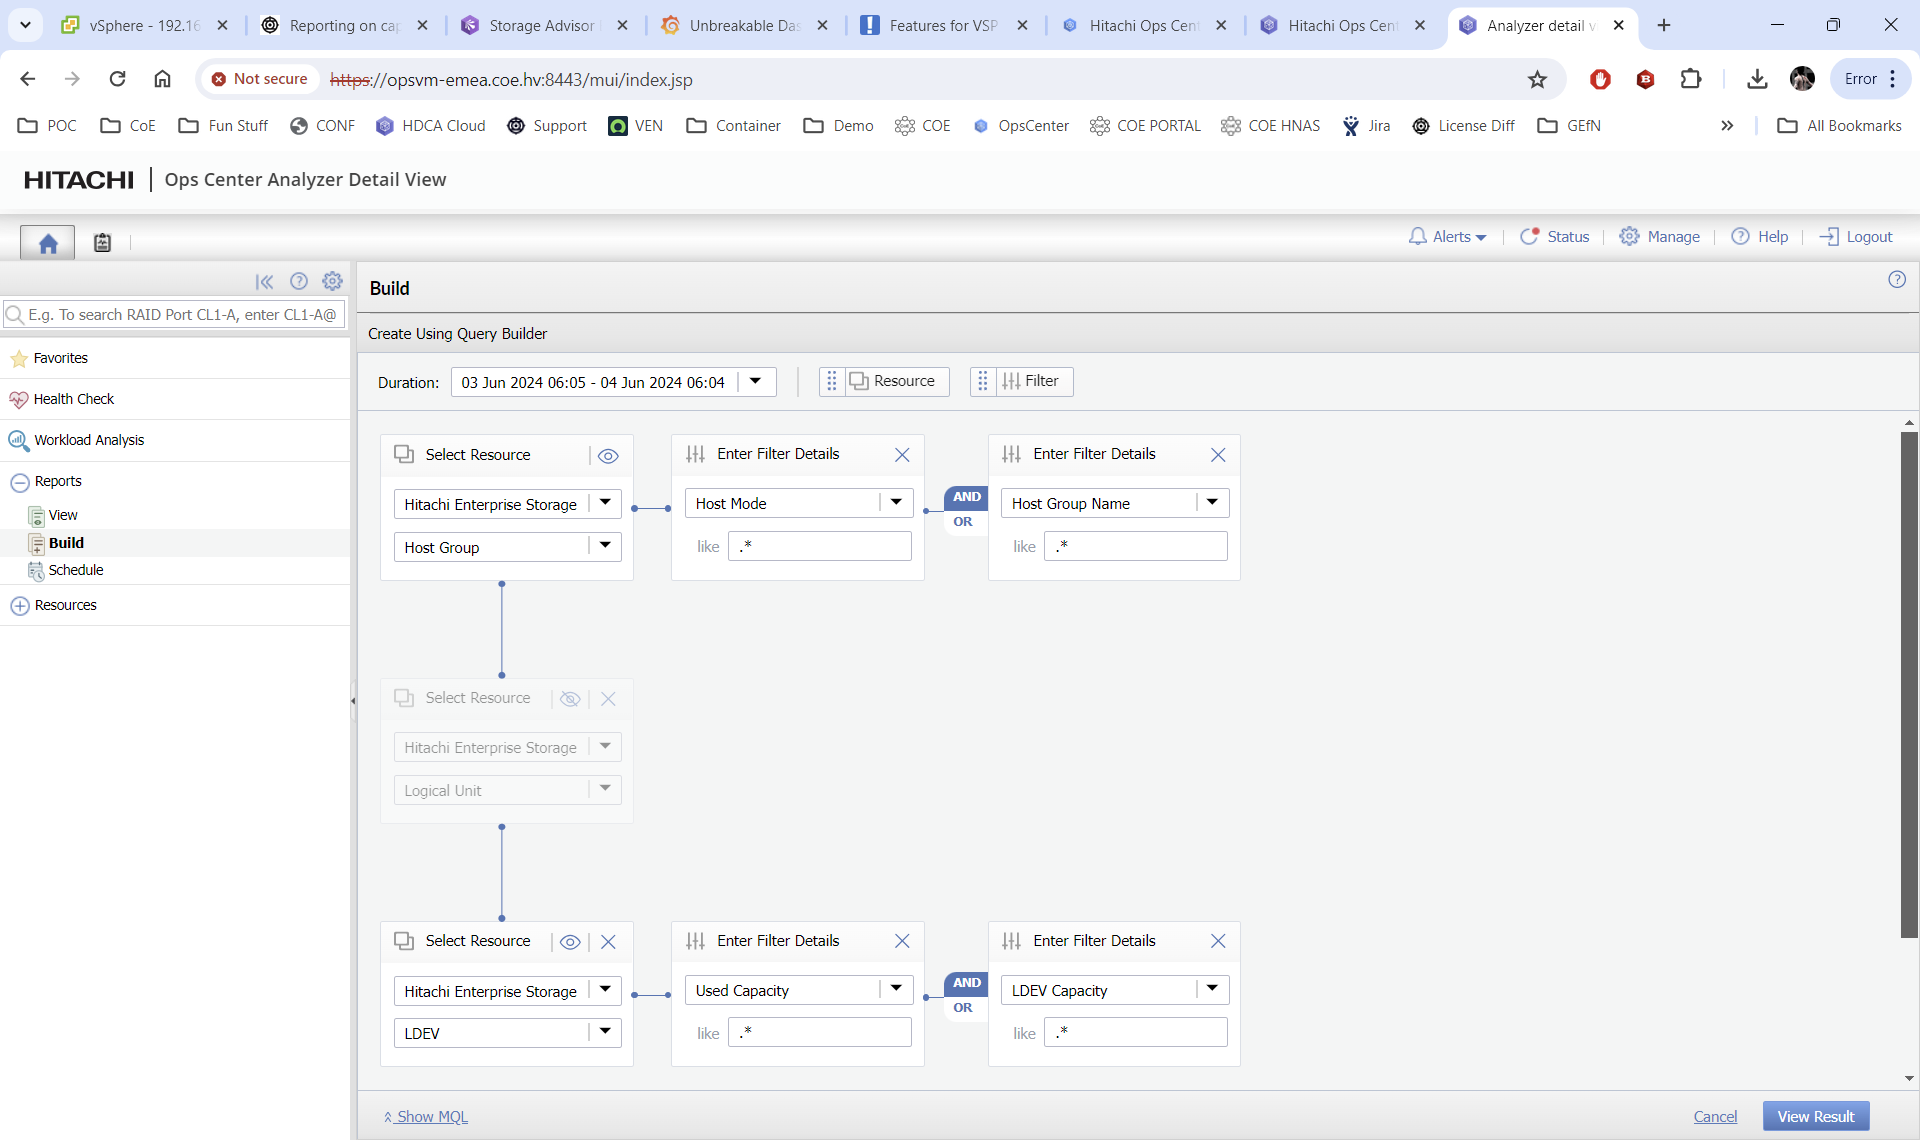This screenshot has height=1140, width=1920.
Task: Remove the Host Mode filter box
Action: (x=902, y=455)
